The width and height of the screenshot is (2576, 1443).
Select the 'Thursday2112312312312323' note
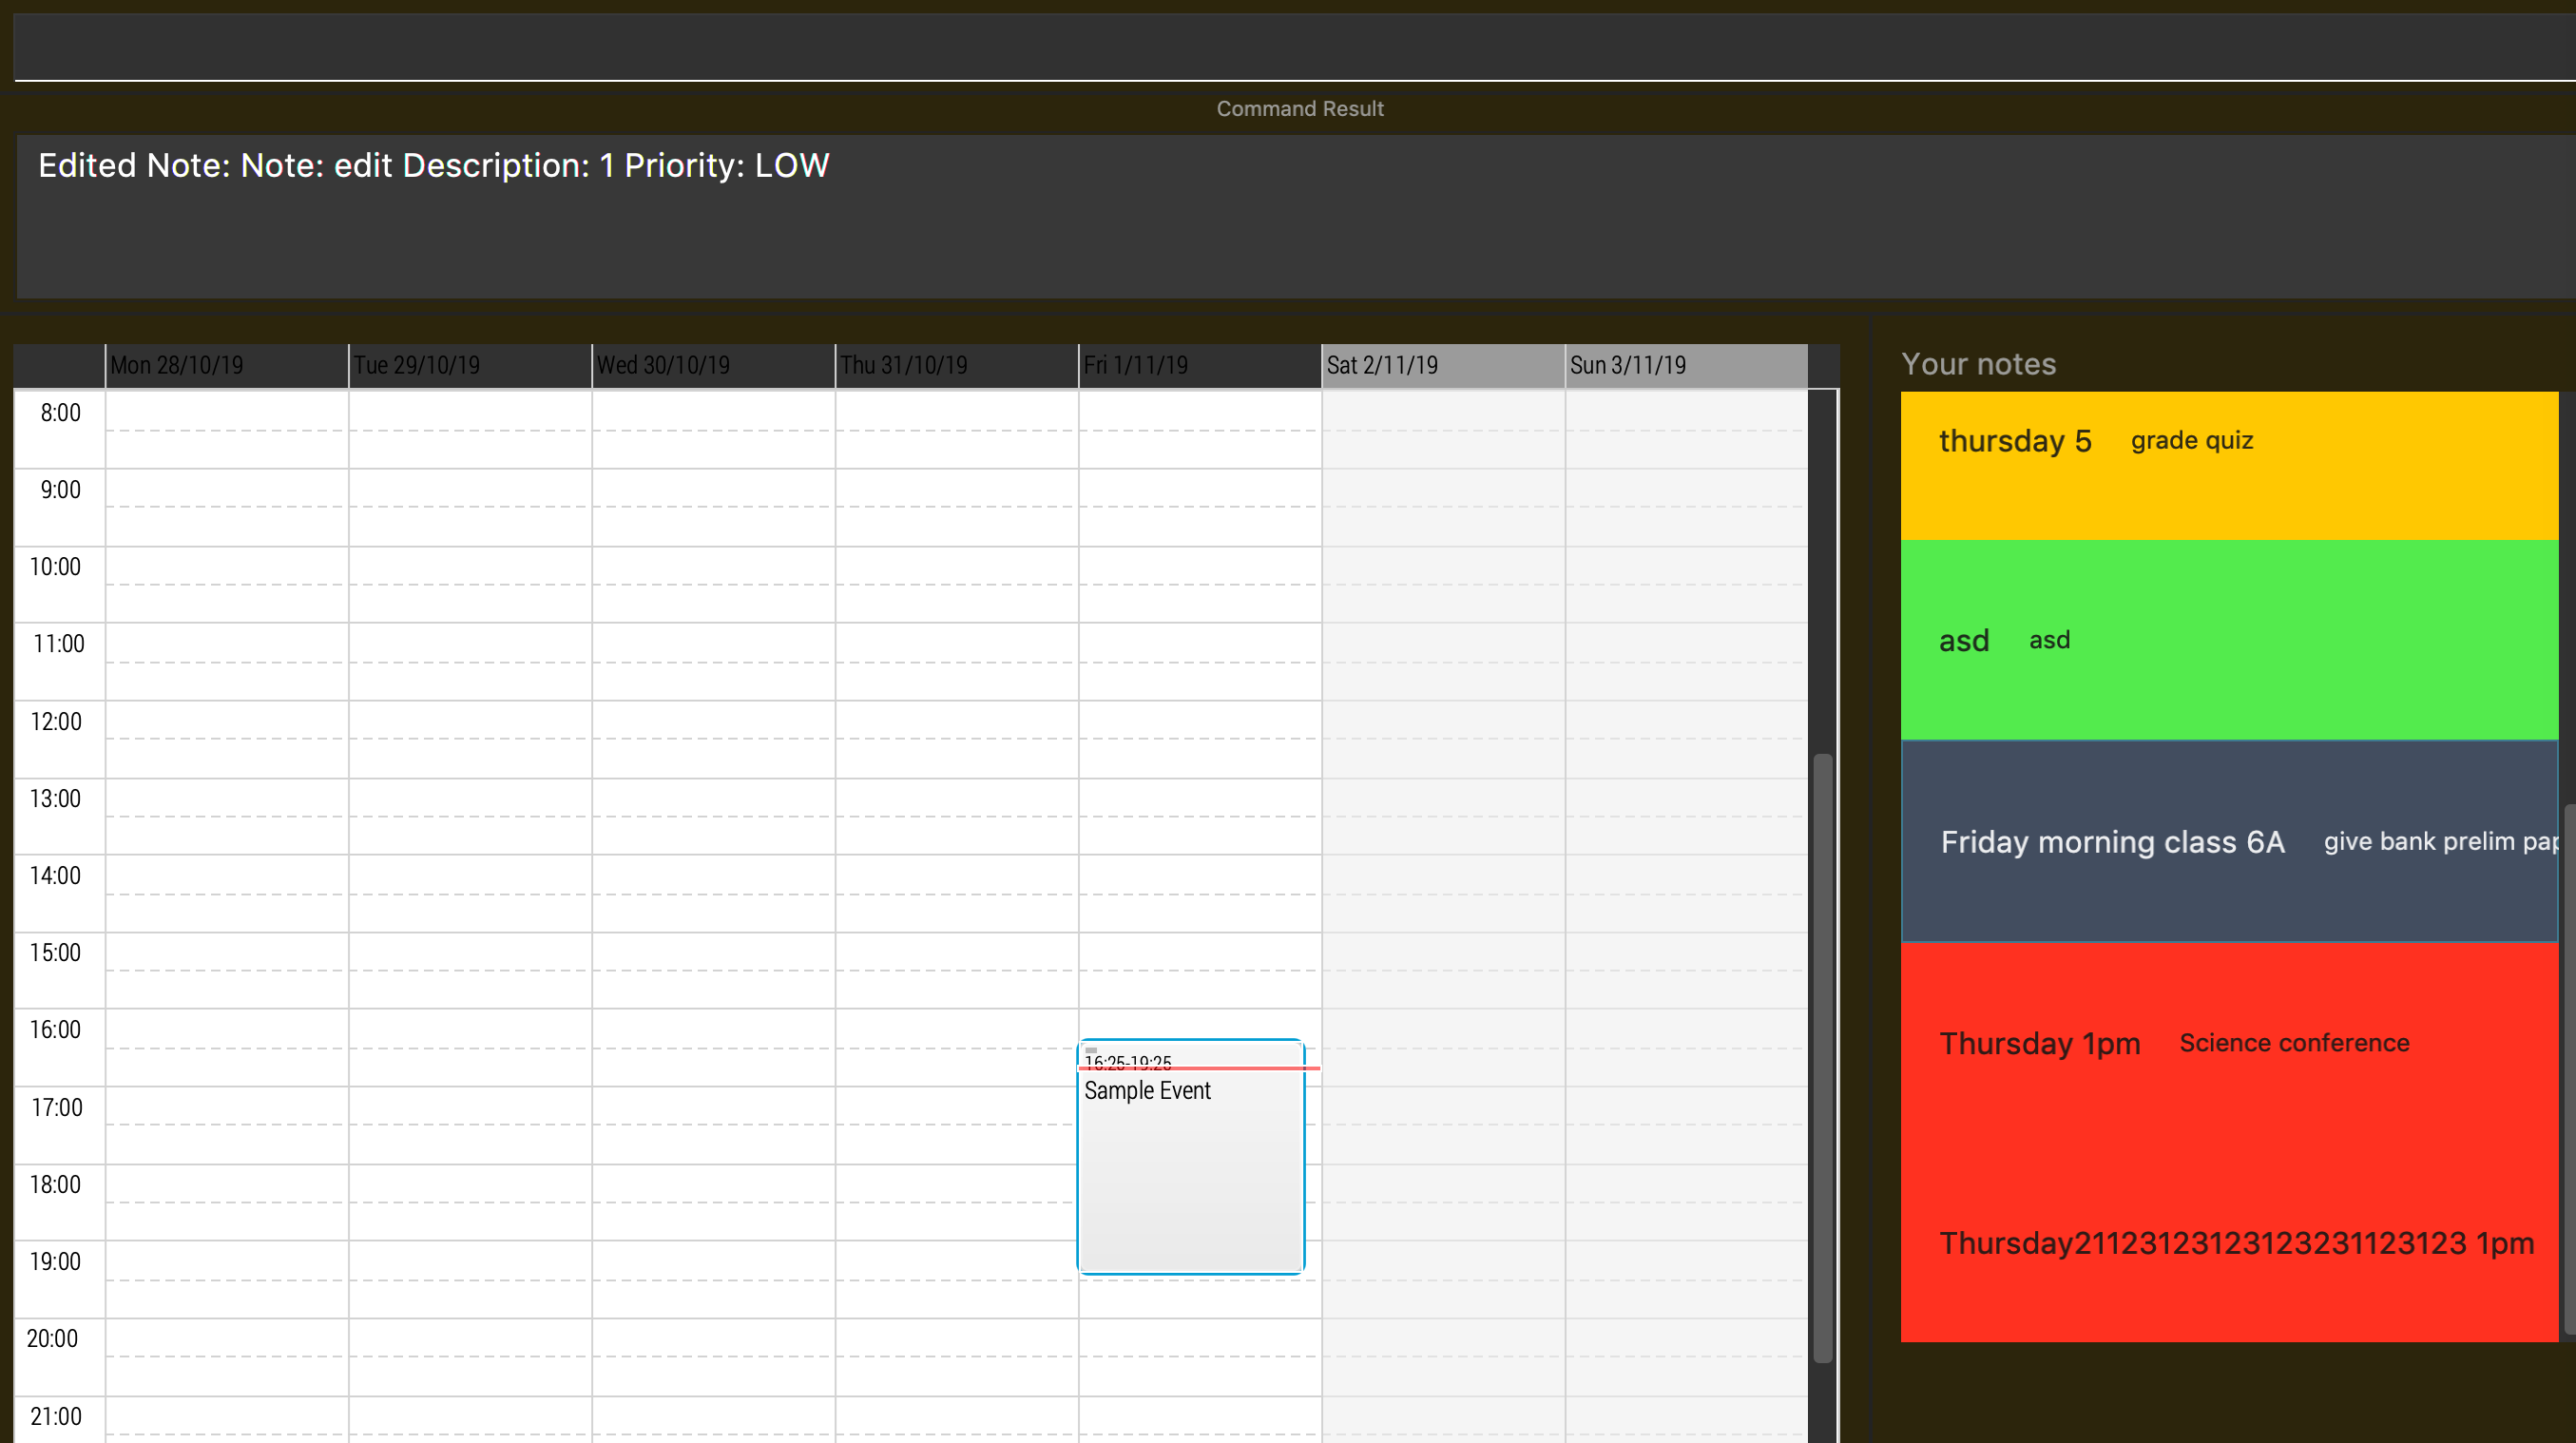click(2229, 1243)
